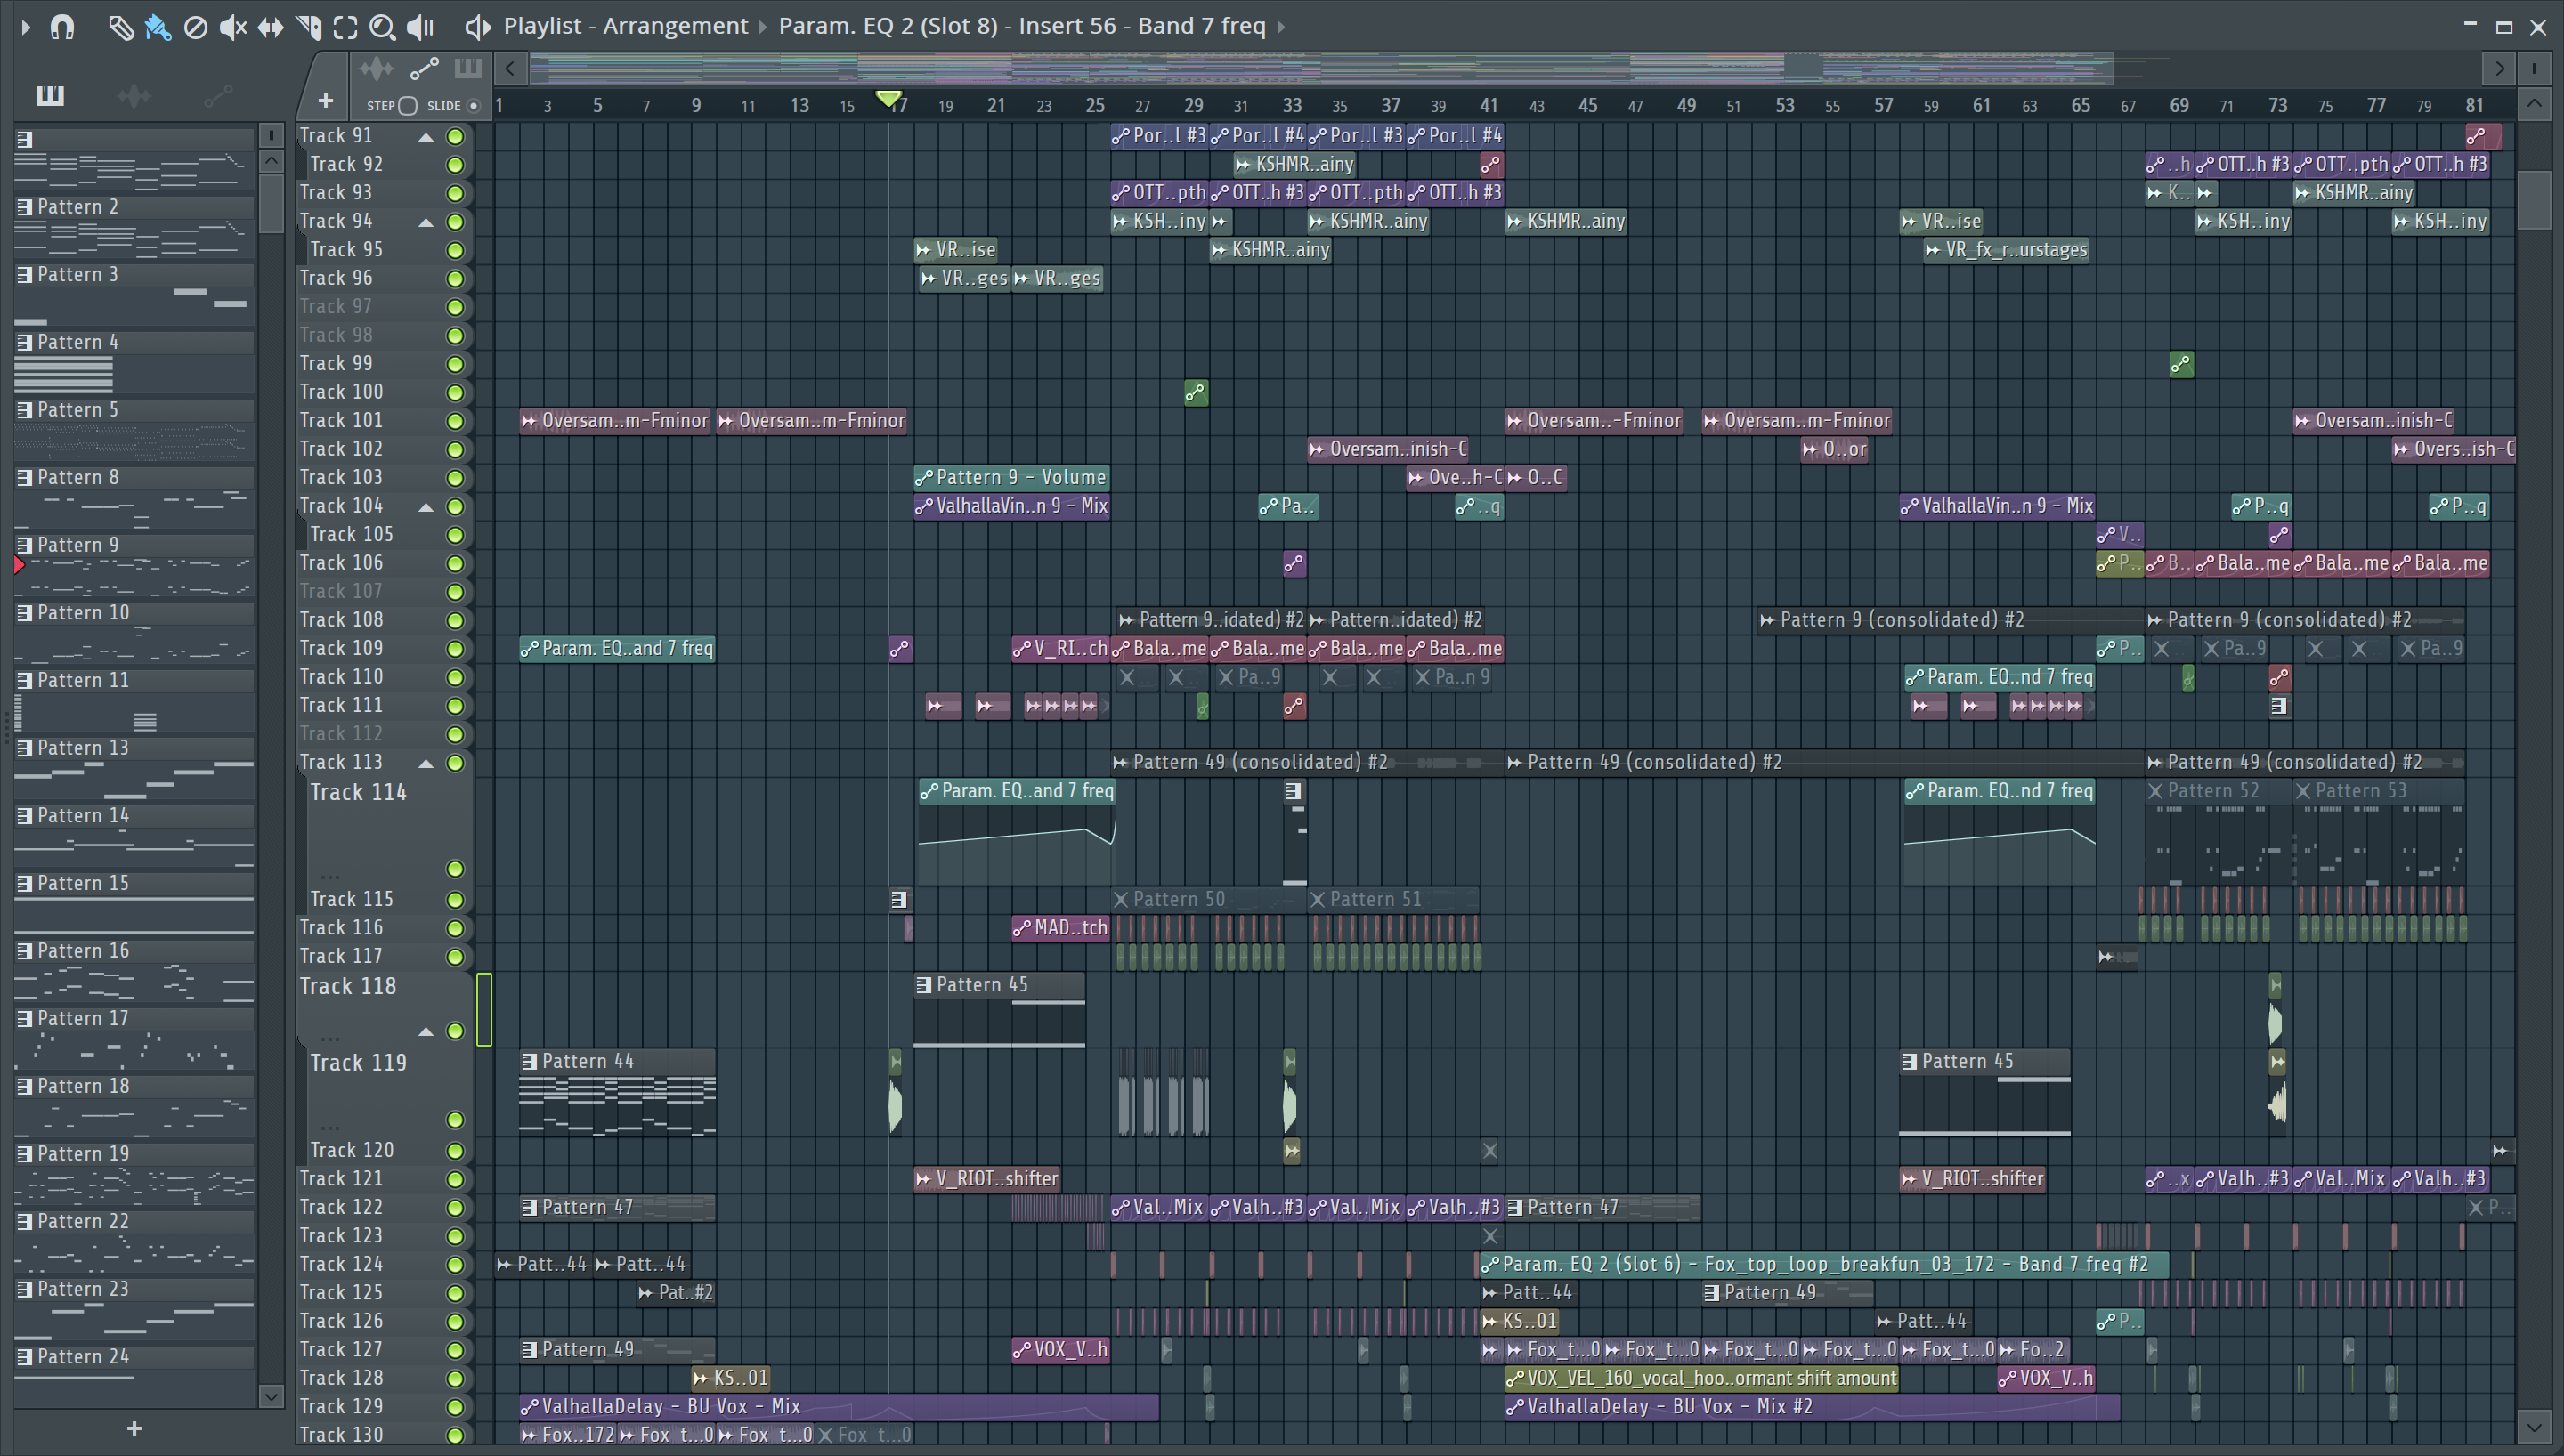Mute Track 95 via green LED
The width and height of the screenshot is (2564, 1456).
coord(455,250)
